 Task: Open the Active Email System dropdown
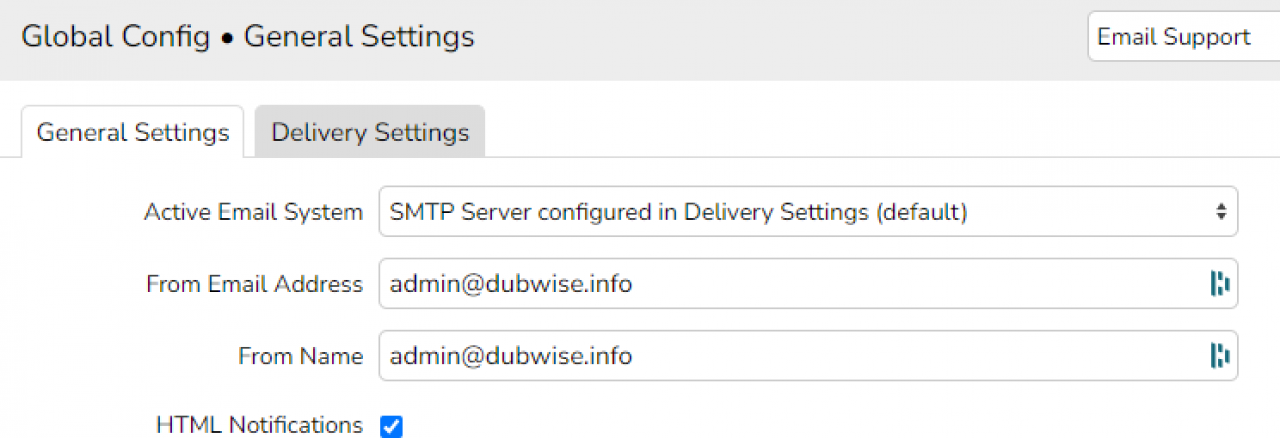pyautogui.click(x=808, y=212)
